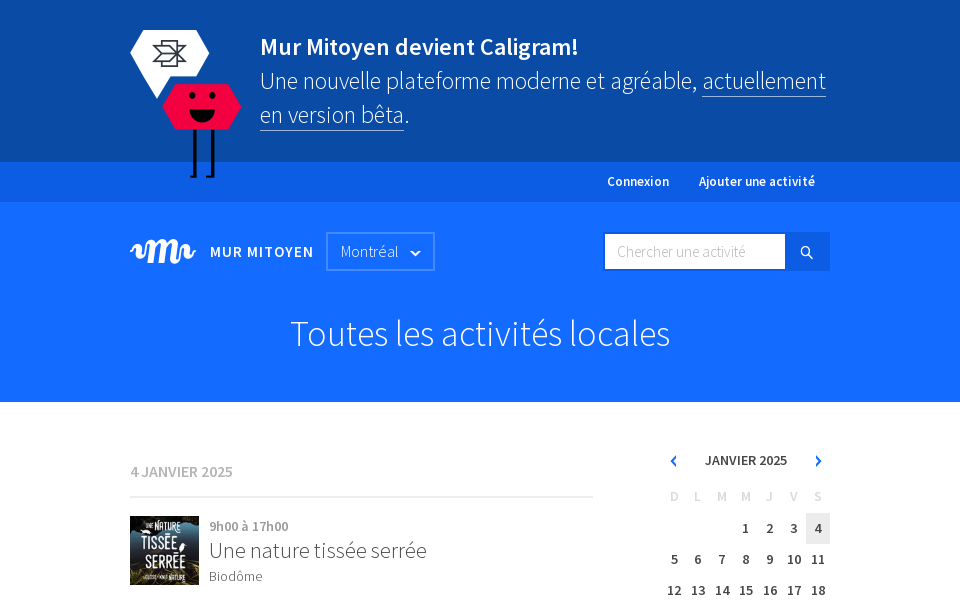The image size is (960, 600).
Task: Open the Connexion menu item
Action: (x=637, y=182)
